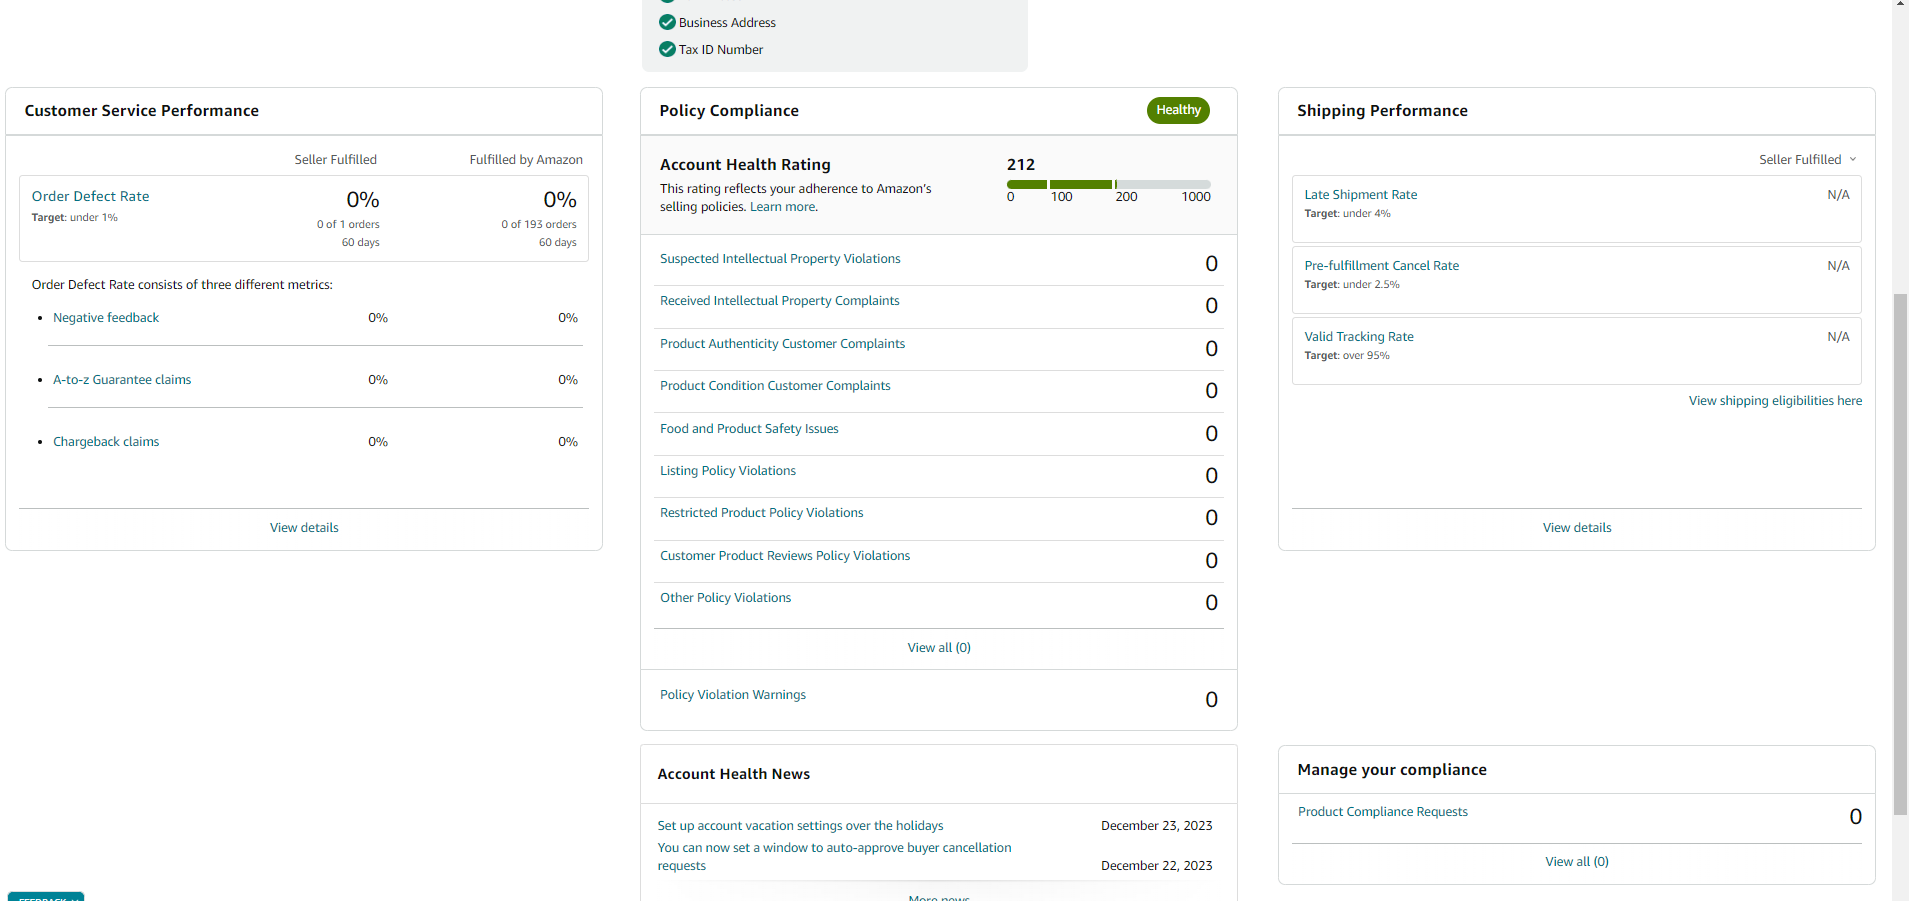
Task: Open Policy Violation Warnings link
Action: point(733,695)
